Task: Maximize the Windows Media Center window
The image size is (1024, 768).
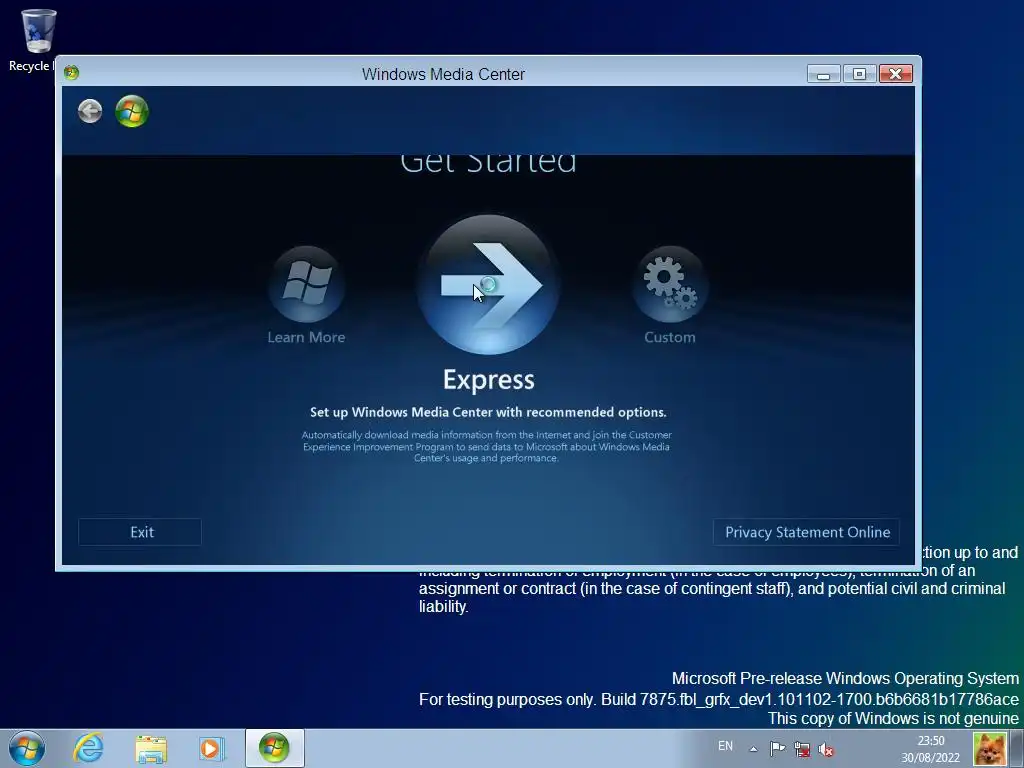Action: coord(859,74)
